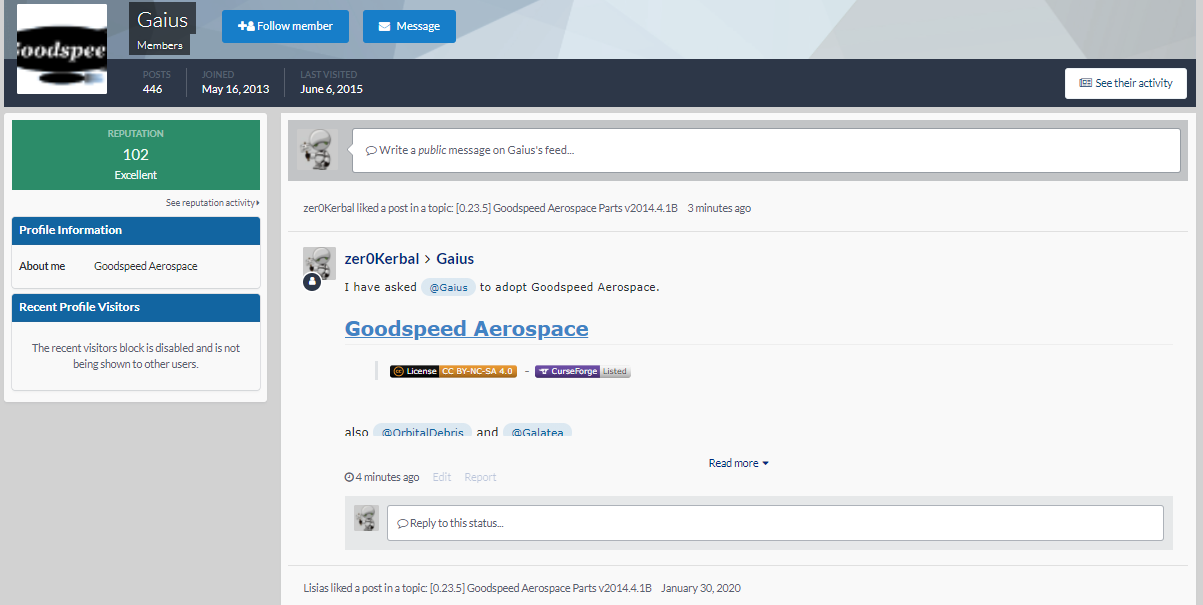Click the @OrbitalDebris mention tag
The width and height of the screenshot is (1203, 605).
point(422,432)
